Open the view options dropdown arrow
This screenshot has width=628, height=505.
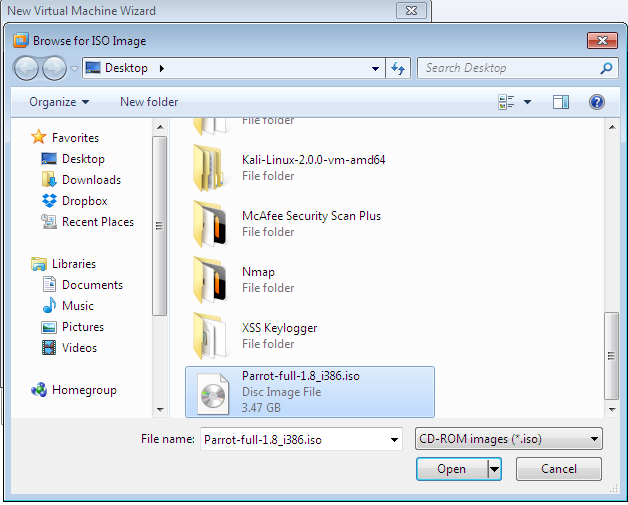coord(527,102)
